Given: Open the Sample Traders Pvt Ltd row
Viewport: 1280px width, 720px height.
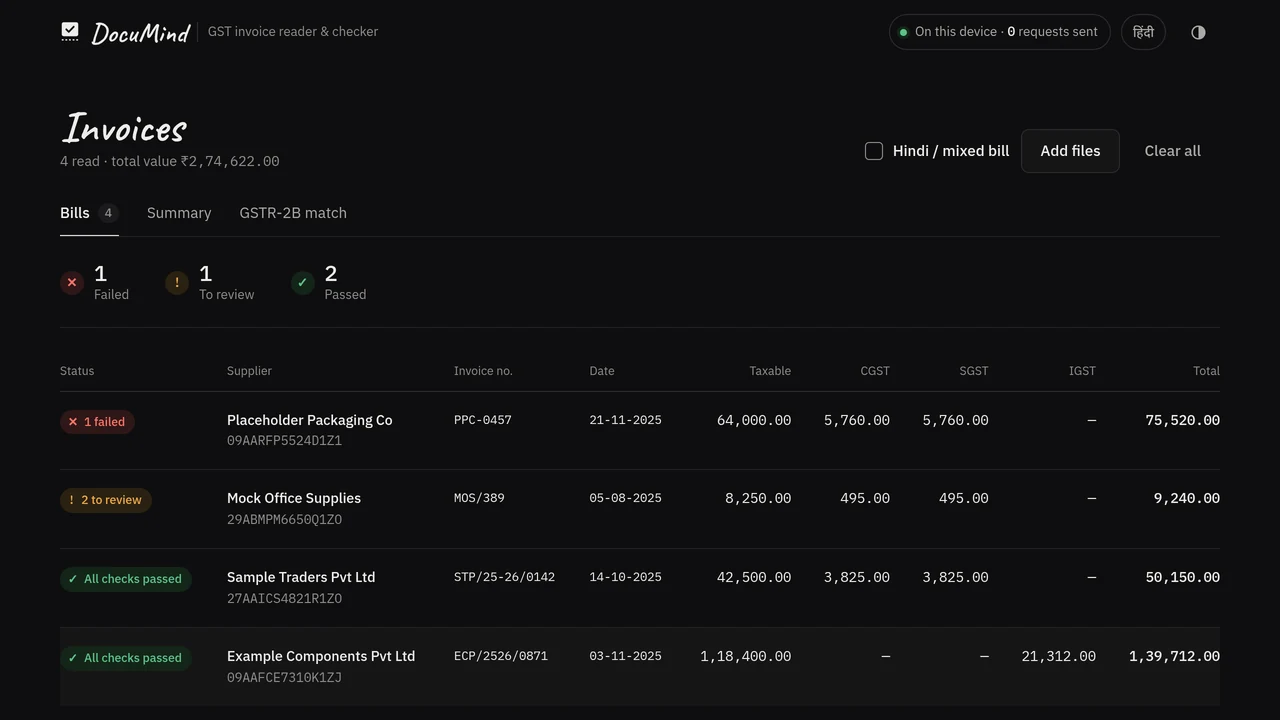Looking at the screenshot, I should pos(640,588).
